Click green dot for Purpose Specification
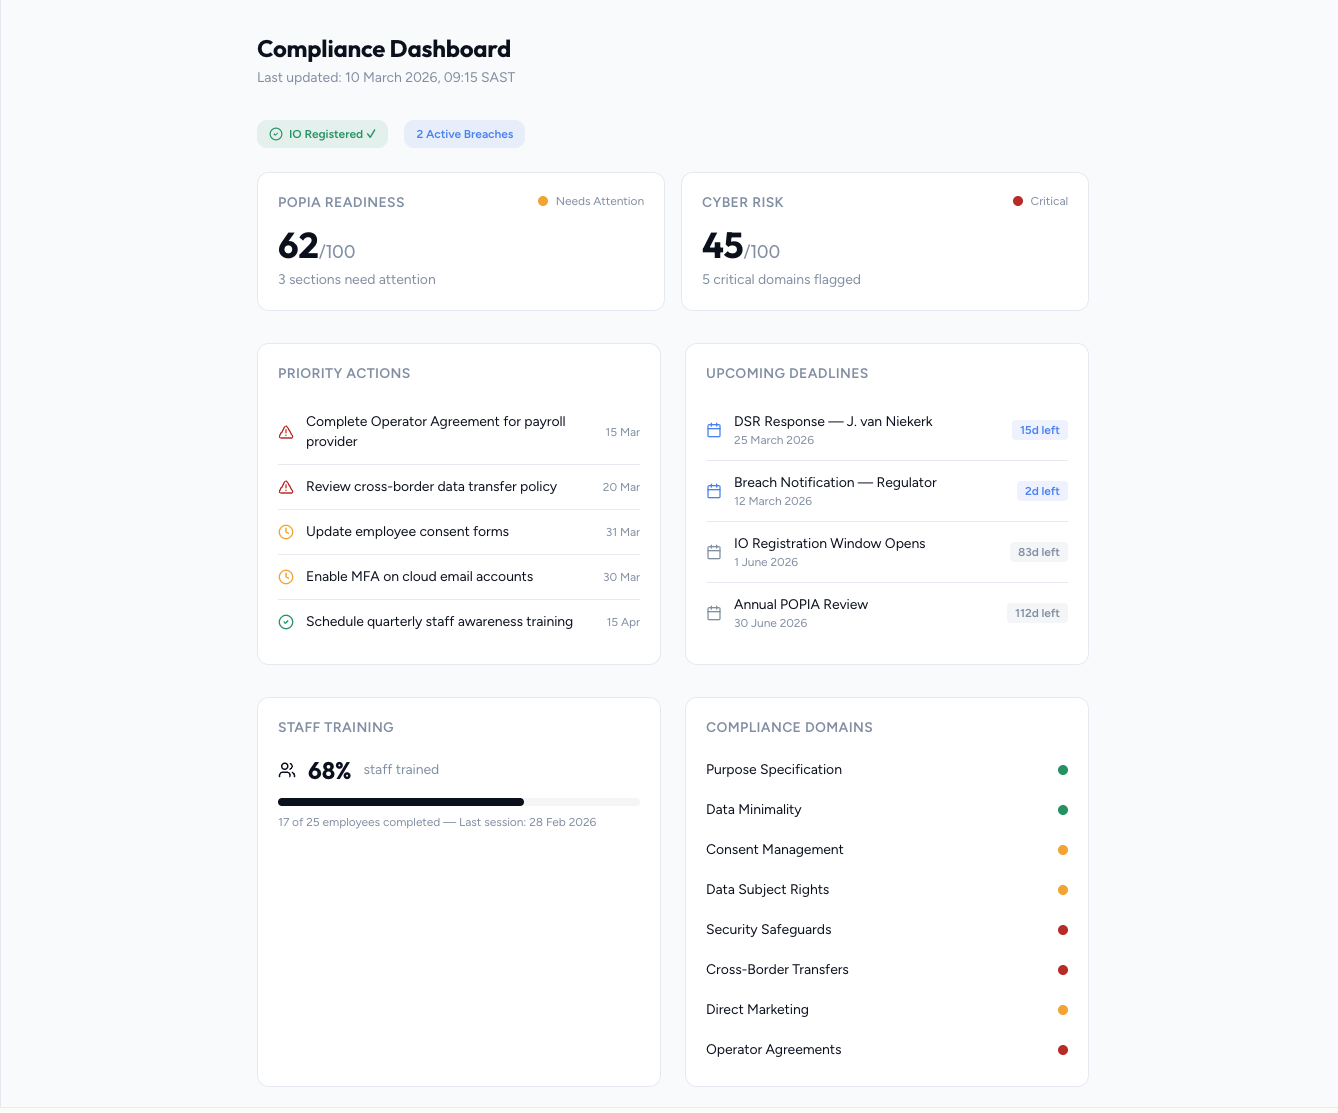 point(1063,770)
